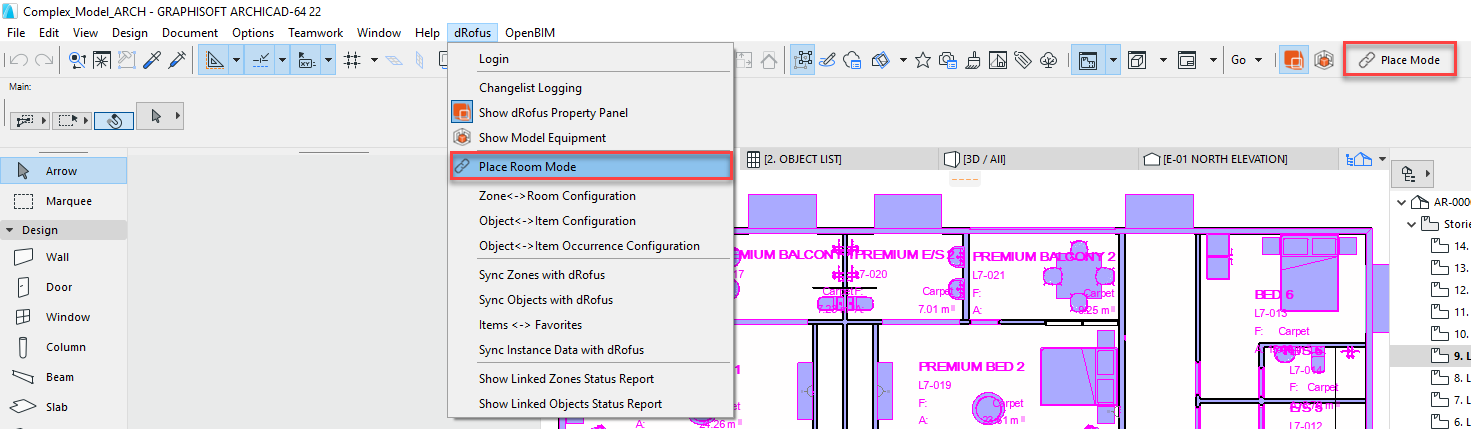Toggle the XY tracker coordinates icon
Screen dimensions: 1471x429
coord(307,60)
